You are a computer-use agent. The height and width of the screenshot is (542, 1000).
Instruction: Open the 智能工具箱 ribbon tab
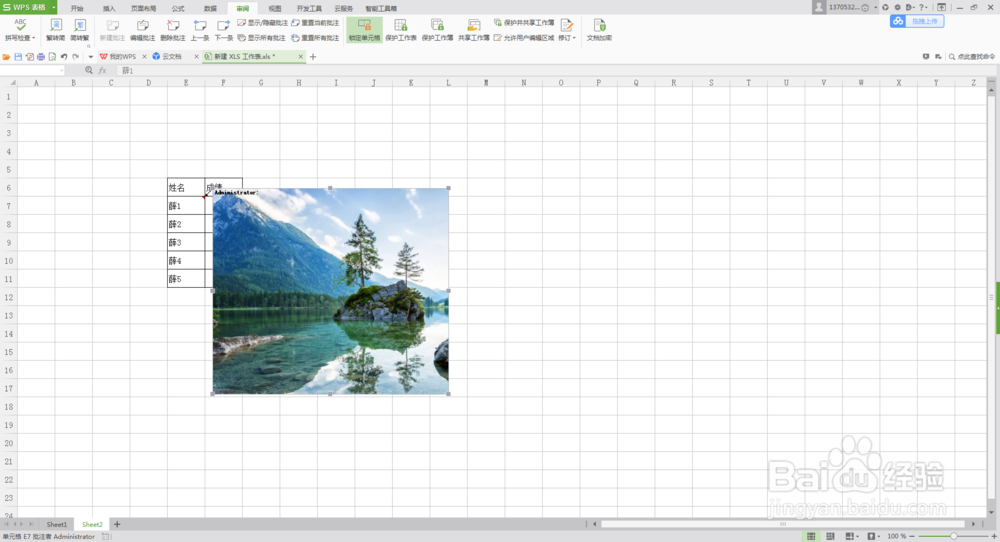[x=381, y=8]
